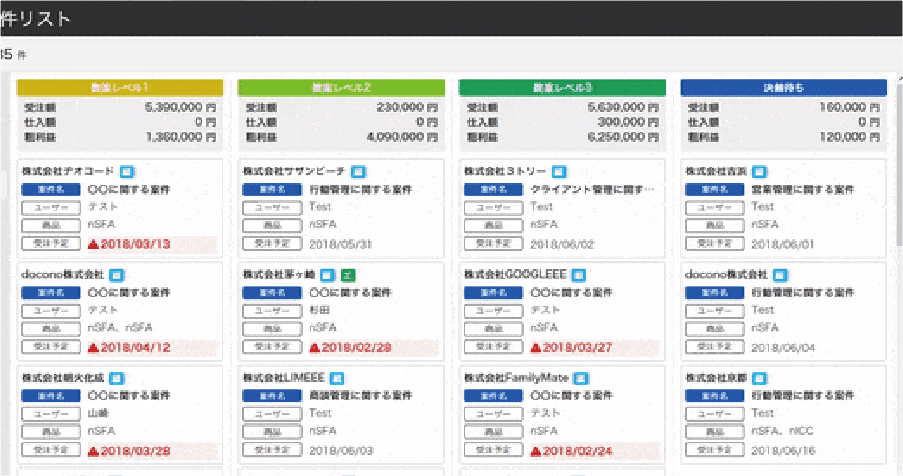This screenshot has height=476, width=903.
Task: Click the warning triangle next to 2018/04/12
Action: [x=93, y=348]
